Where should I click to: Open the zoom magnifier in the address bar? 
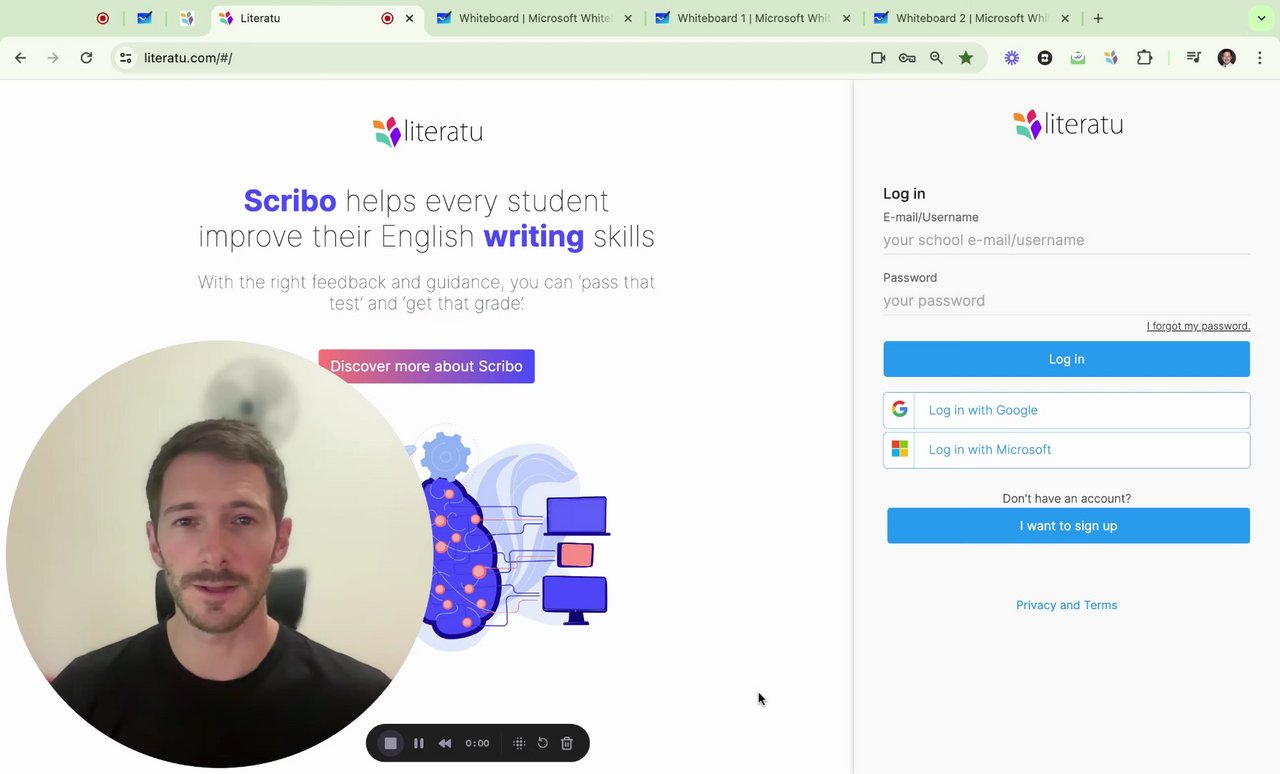click(936, 58)
